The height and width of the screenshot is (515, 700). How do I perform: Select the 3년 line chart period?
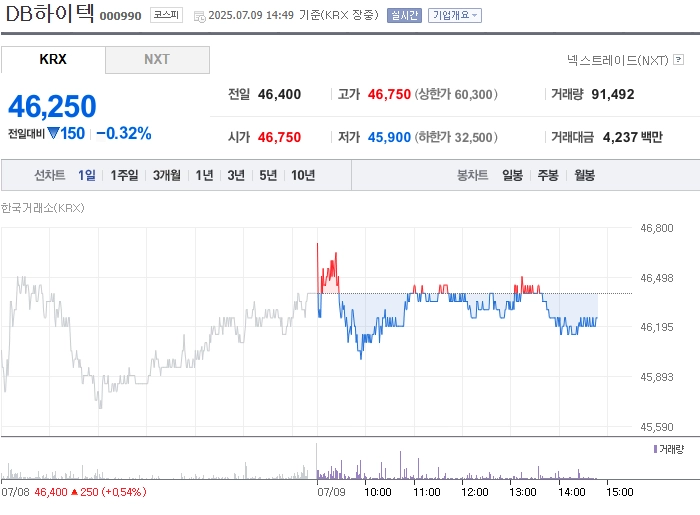pyautogui.click(x=236, y=175)
